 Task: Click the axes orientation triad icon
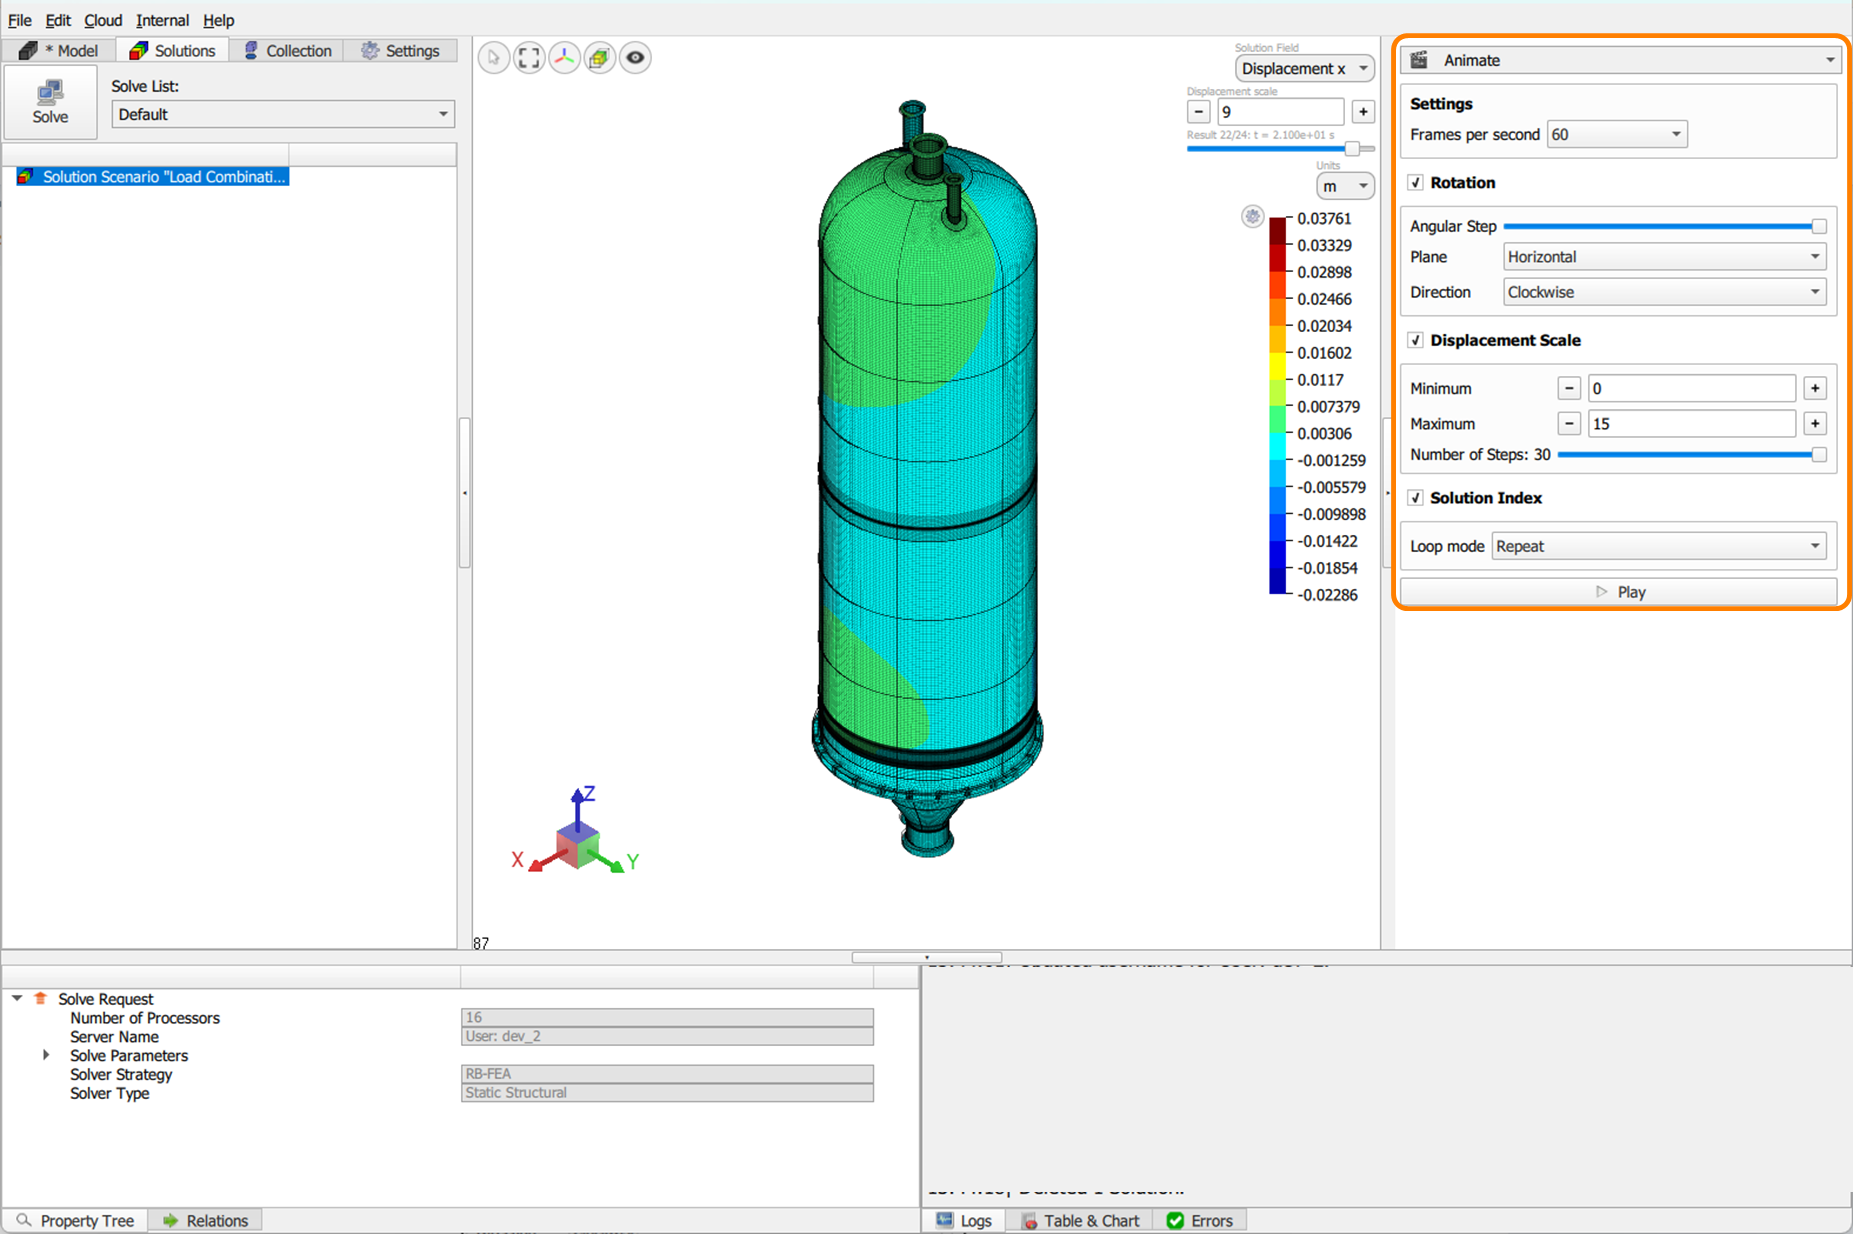pos(565,58)
